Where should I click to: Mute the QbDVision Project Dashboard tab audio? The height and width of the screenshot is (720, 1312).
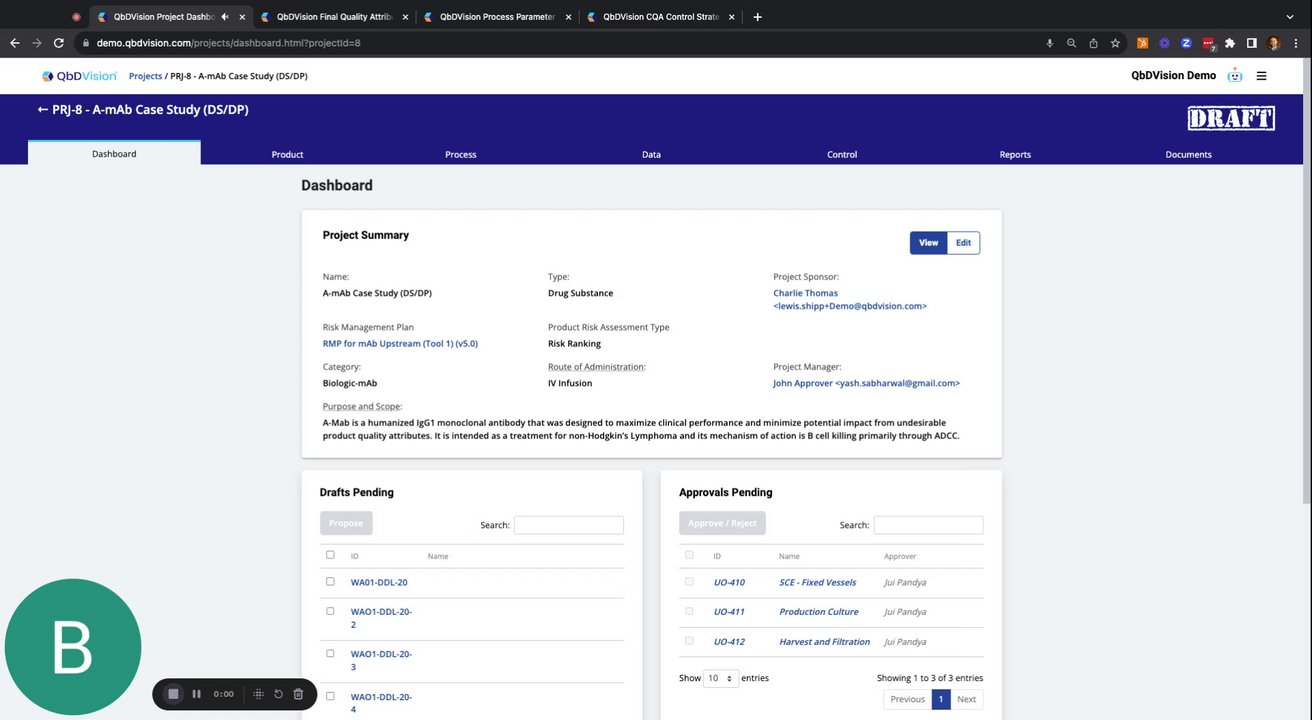point(224,17)
